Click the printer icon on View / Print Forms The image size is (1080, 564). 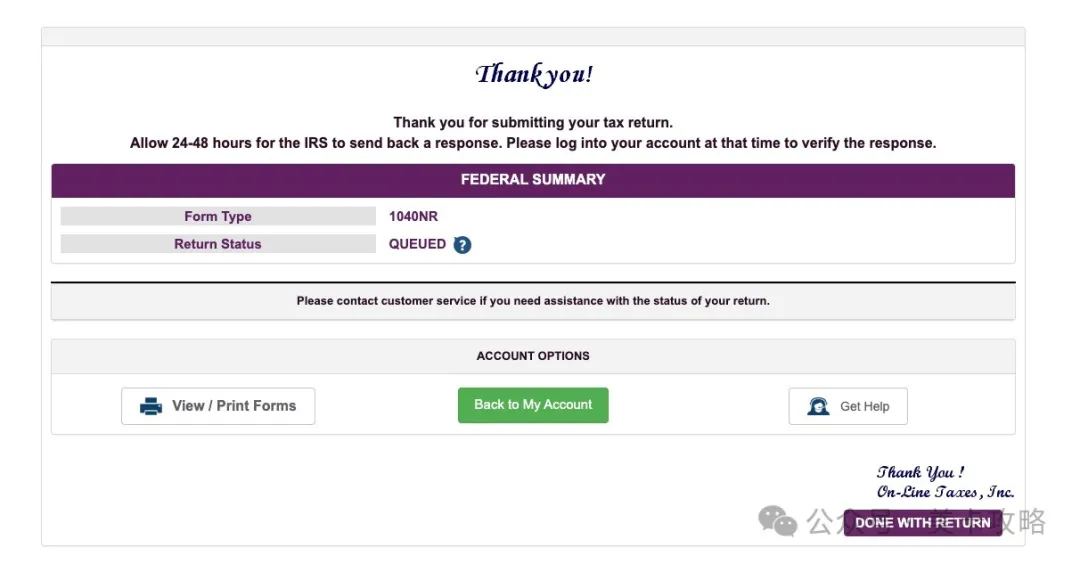coord(151,406)
